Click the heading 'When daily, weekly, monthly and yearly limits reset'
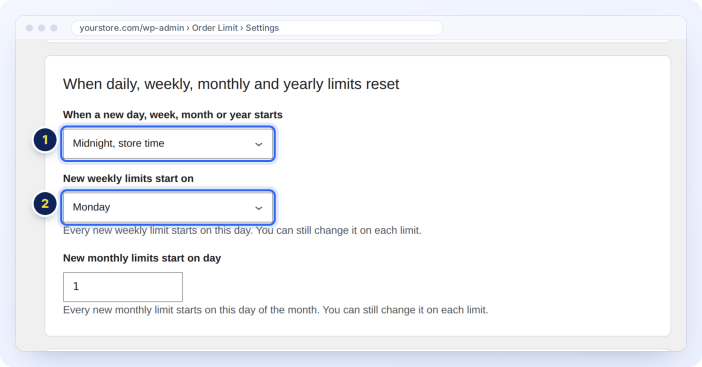The height and width of the screenshot is (367, 702). 231,84
